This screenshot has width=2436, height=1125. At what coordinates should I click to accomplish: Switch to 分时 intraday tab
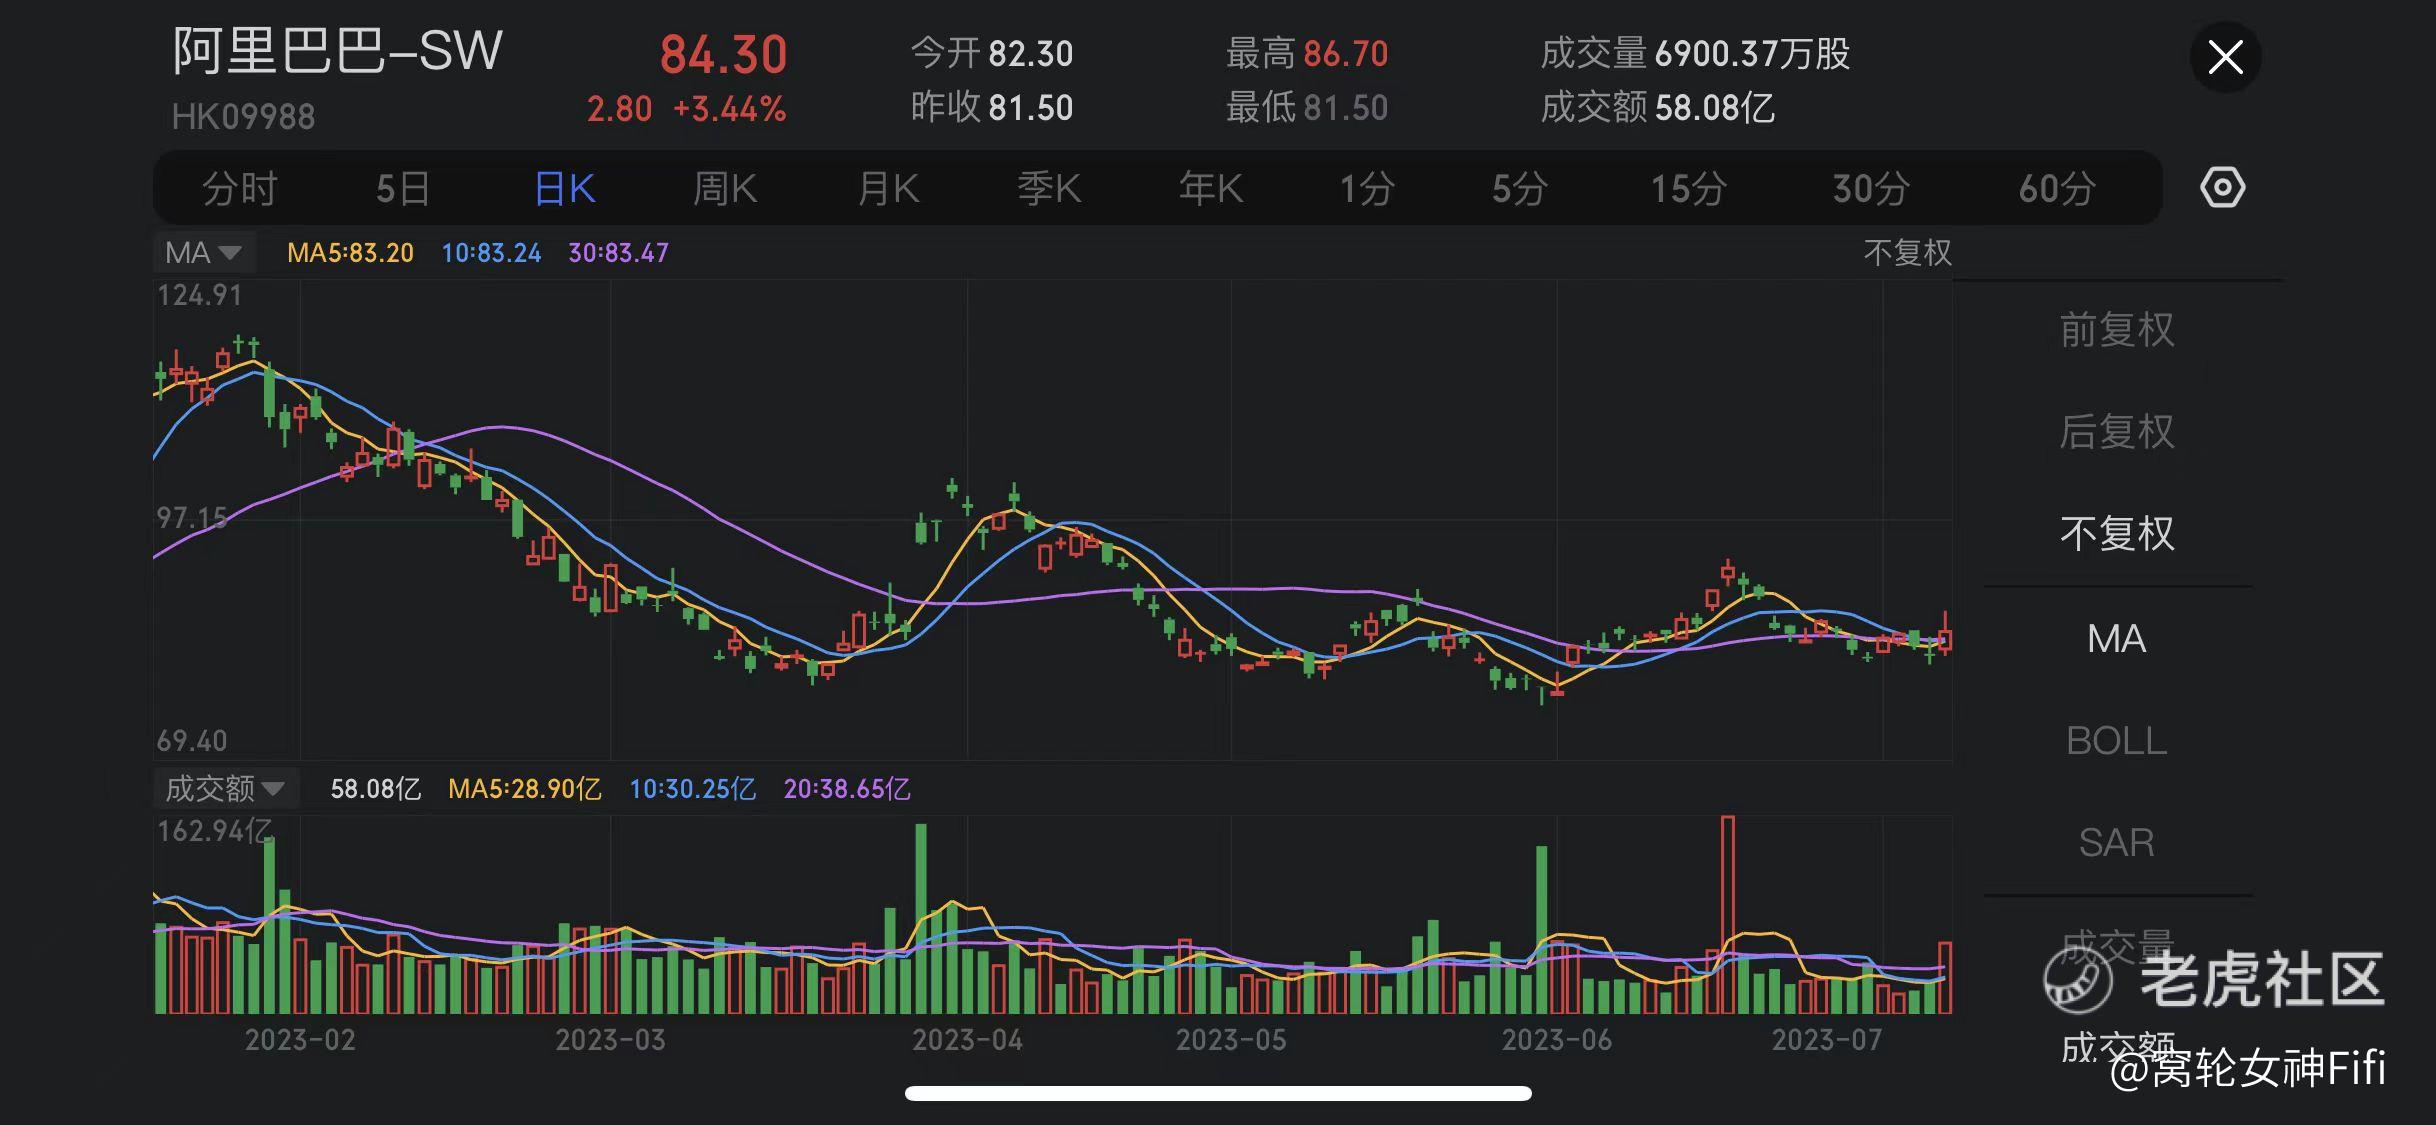click(x=239, y=188)
